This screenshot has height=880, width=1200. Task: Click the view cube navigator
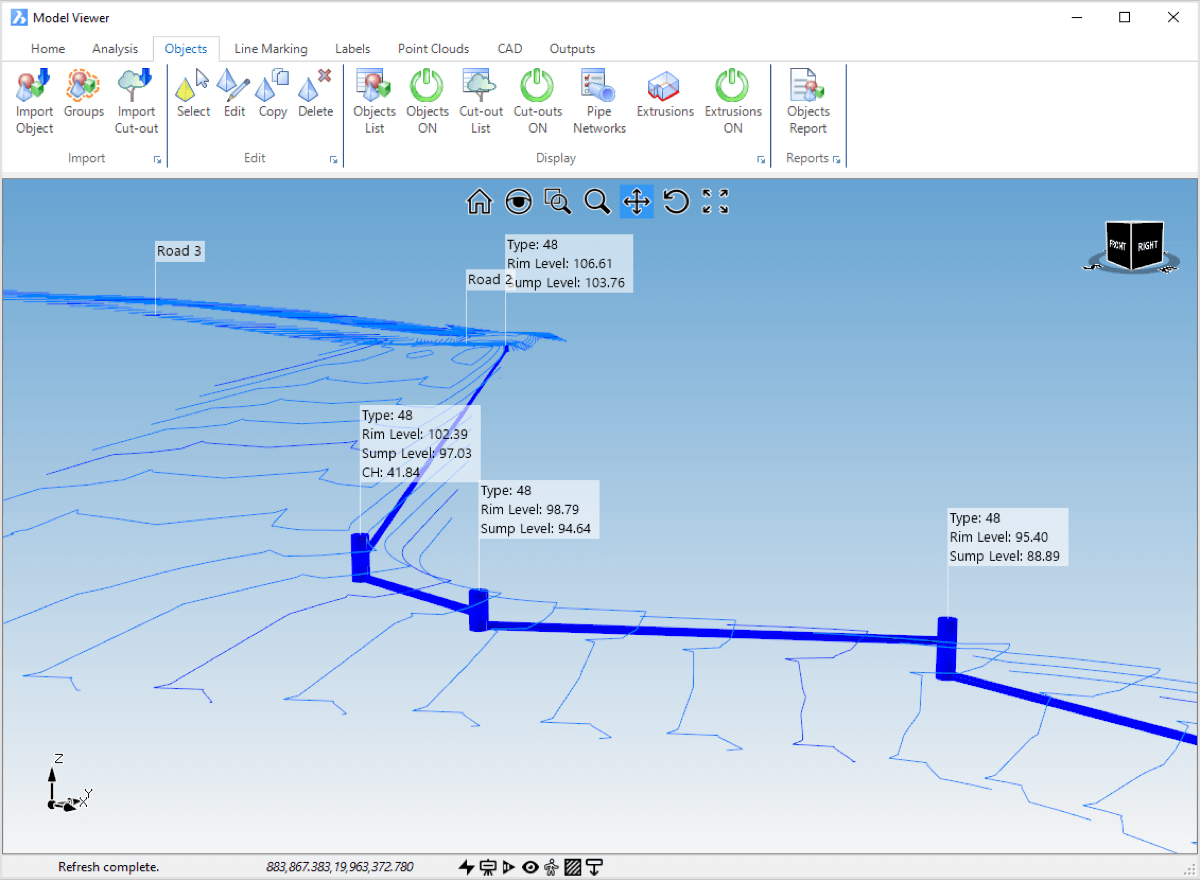[1134, 246]
